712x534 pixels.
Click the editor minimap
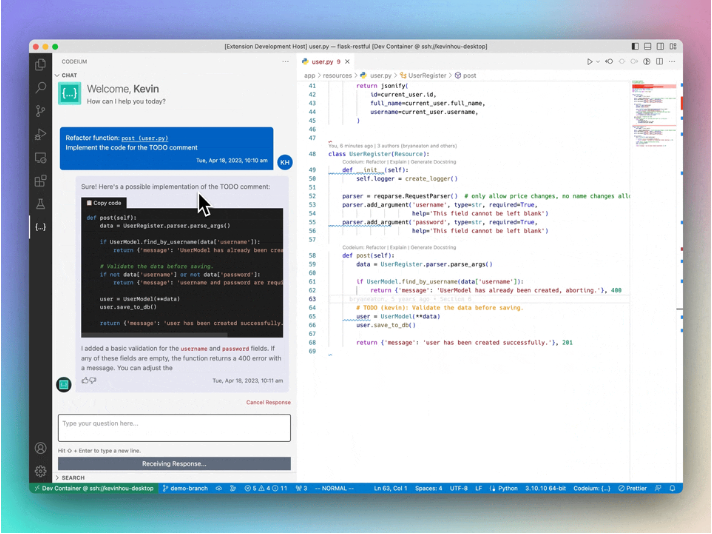pyautogui.click(x=654, y=114)
